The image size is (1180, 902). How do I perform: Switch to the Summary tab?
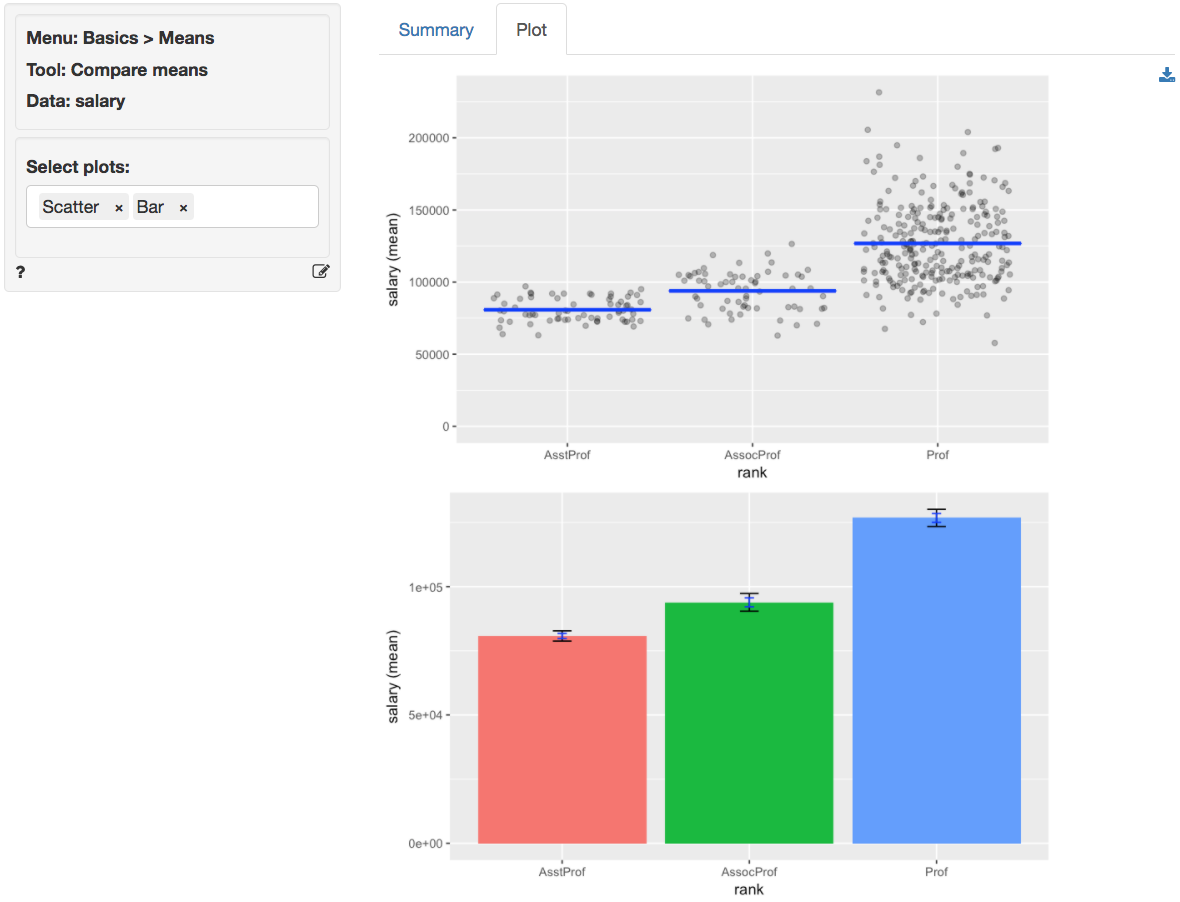(x=436, y=29)
